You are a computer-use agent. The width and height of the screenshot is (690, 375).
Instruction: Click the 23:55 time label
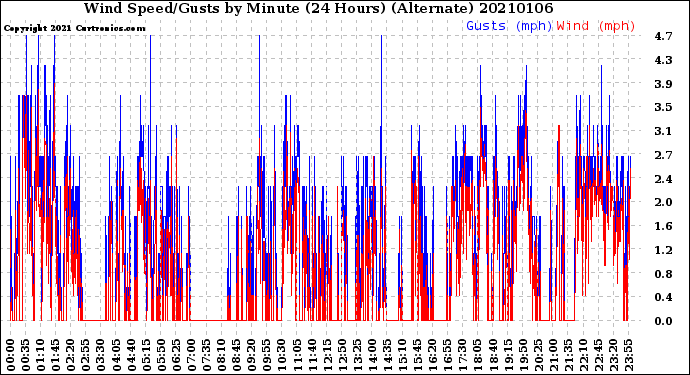pyautogui.click(x=628, y=355)
